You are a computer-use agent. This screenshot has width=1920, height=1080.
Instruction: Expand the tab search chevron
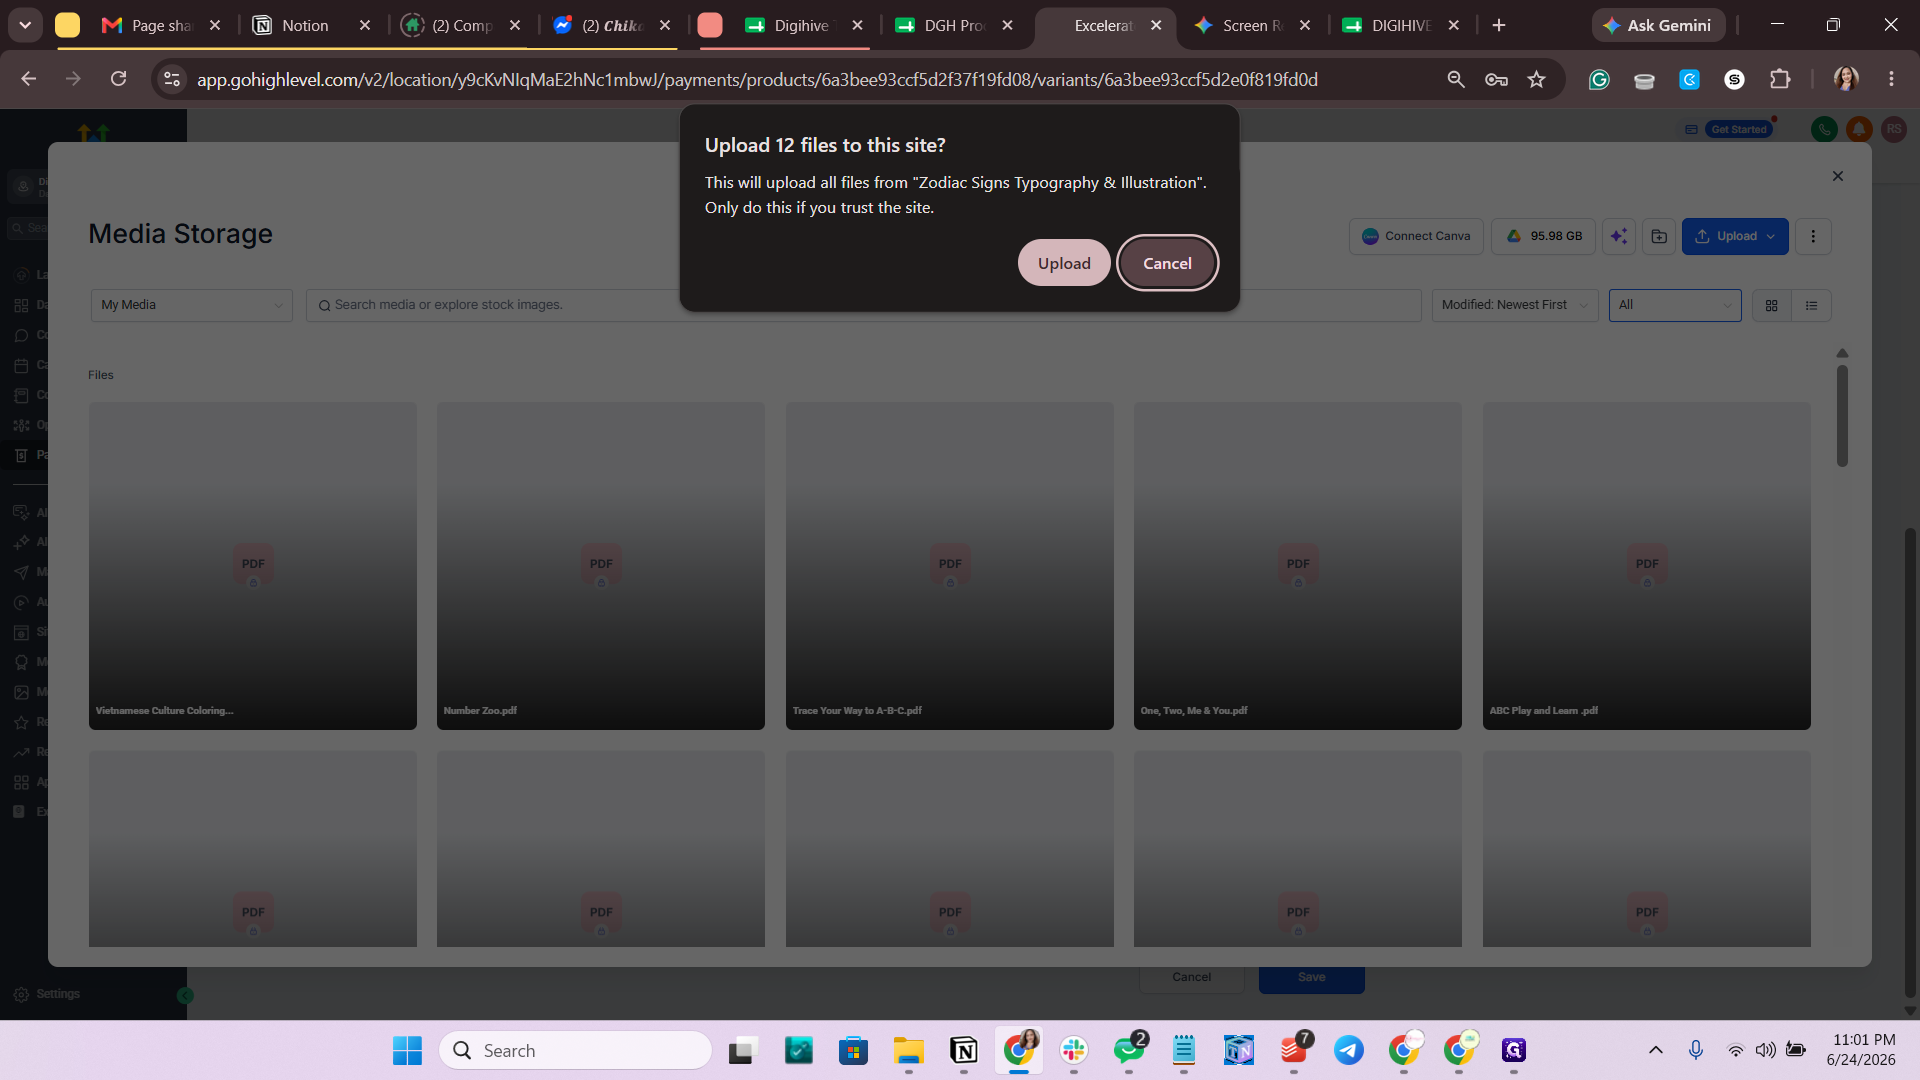tap(25, 25)
